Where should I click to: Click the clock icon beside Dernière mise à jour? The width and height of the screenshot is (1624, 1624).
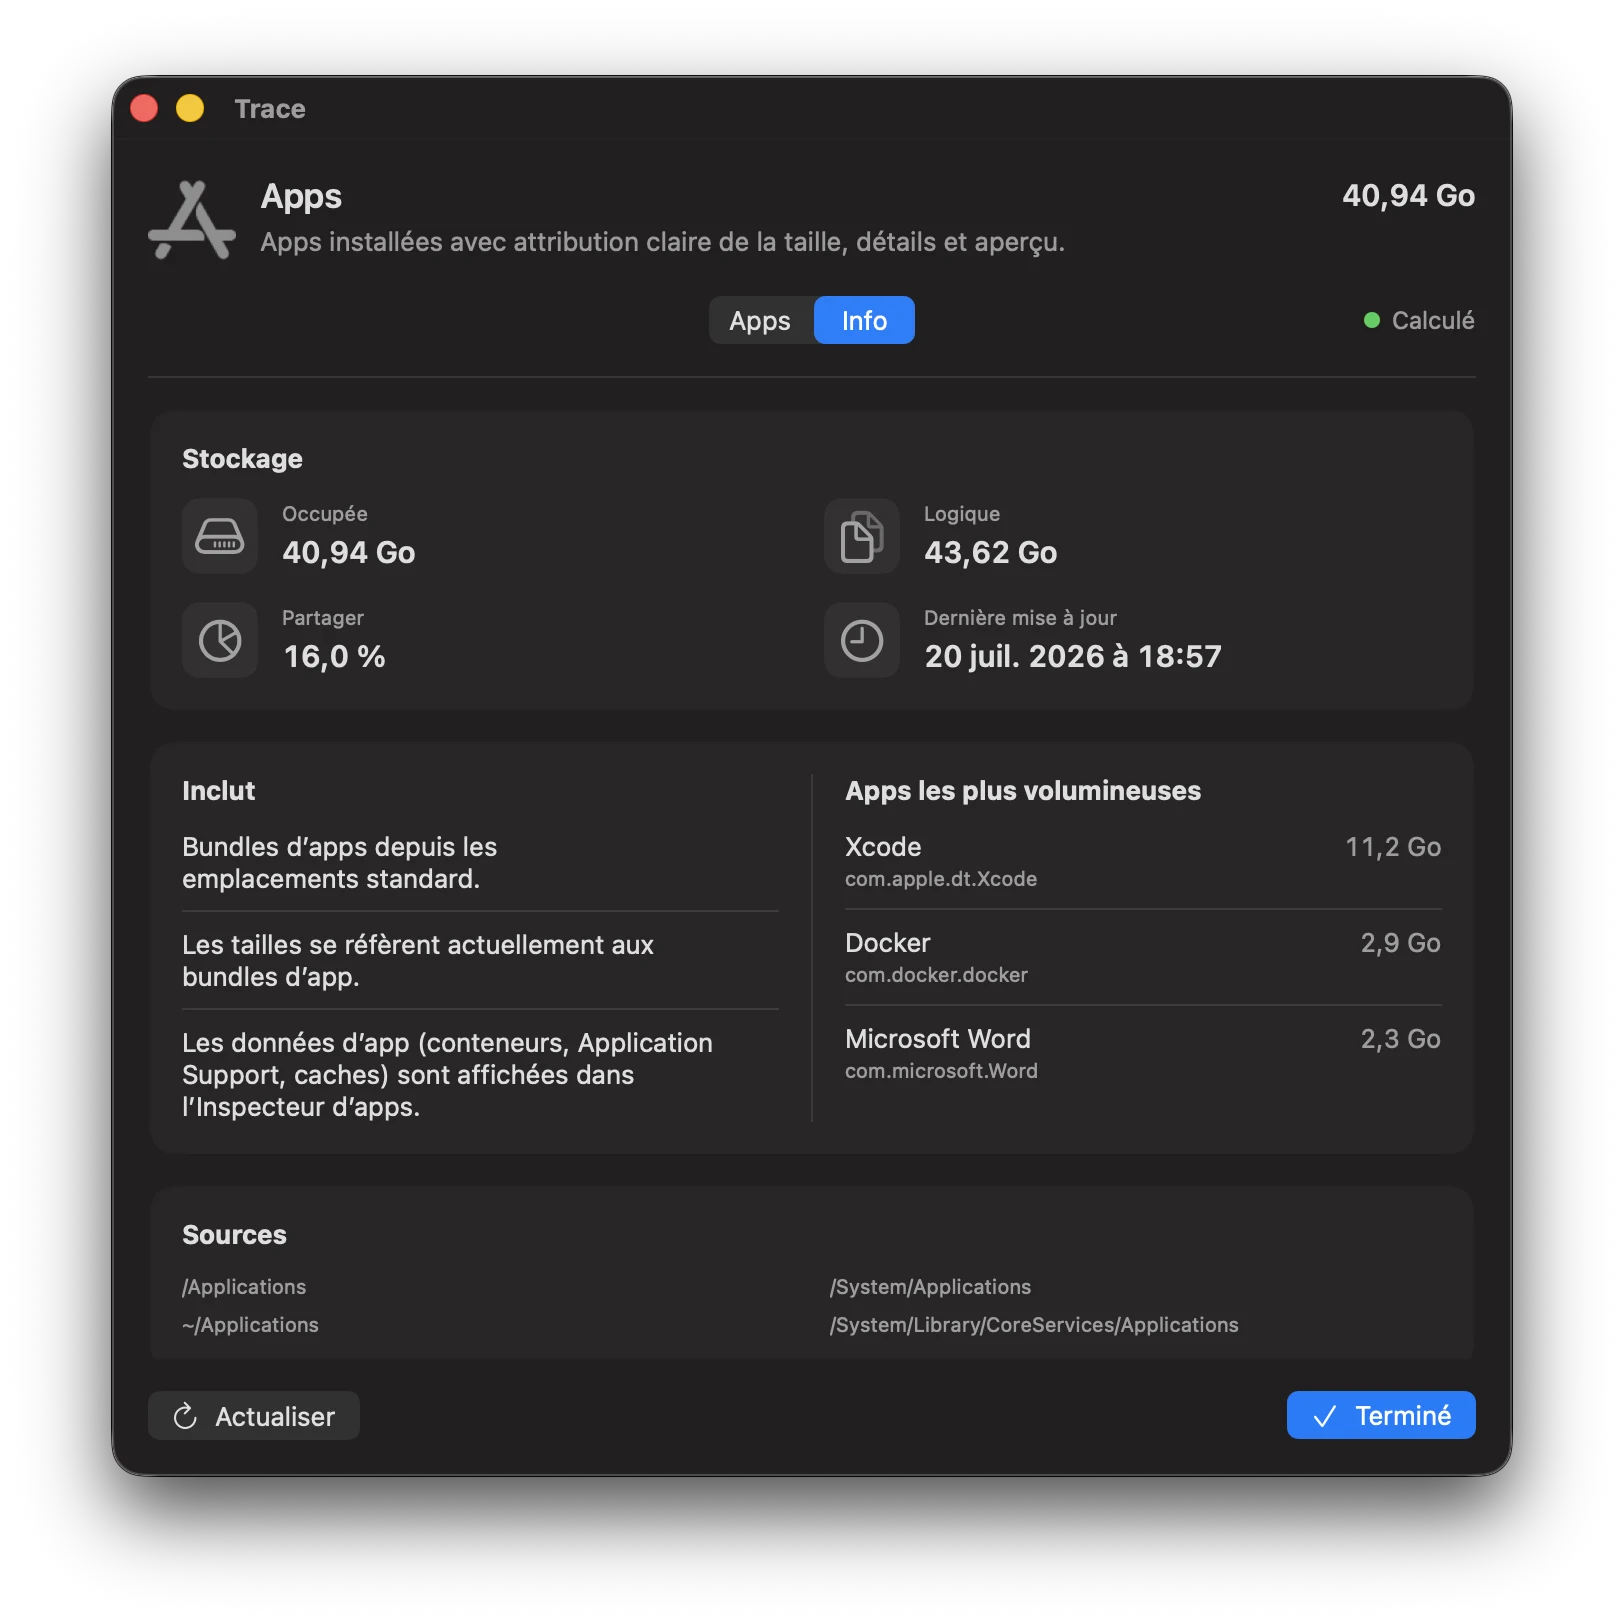pyautogui.click(x=862, y=640)
